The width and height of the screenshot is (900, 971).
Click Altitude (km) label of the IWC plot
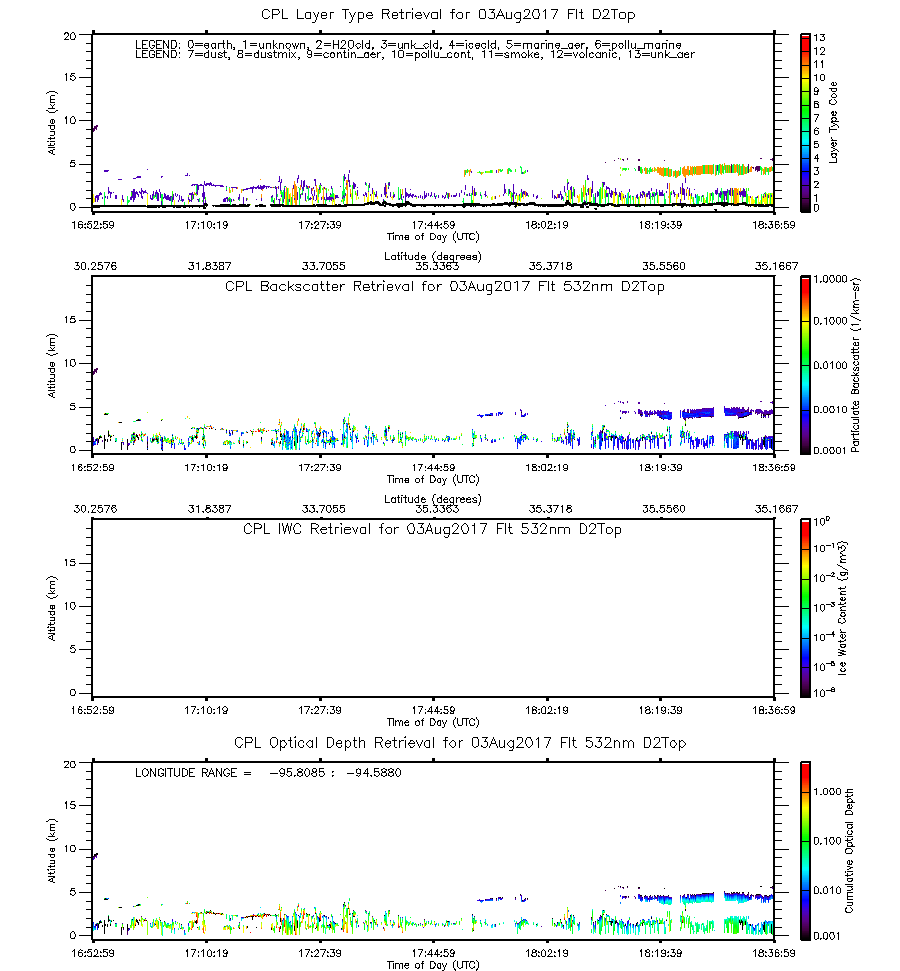[x=52, y=608]
